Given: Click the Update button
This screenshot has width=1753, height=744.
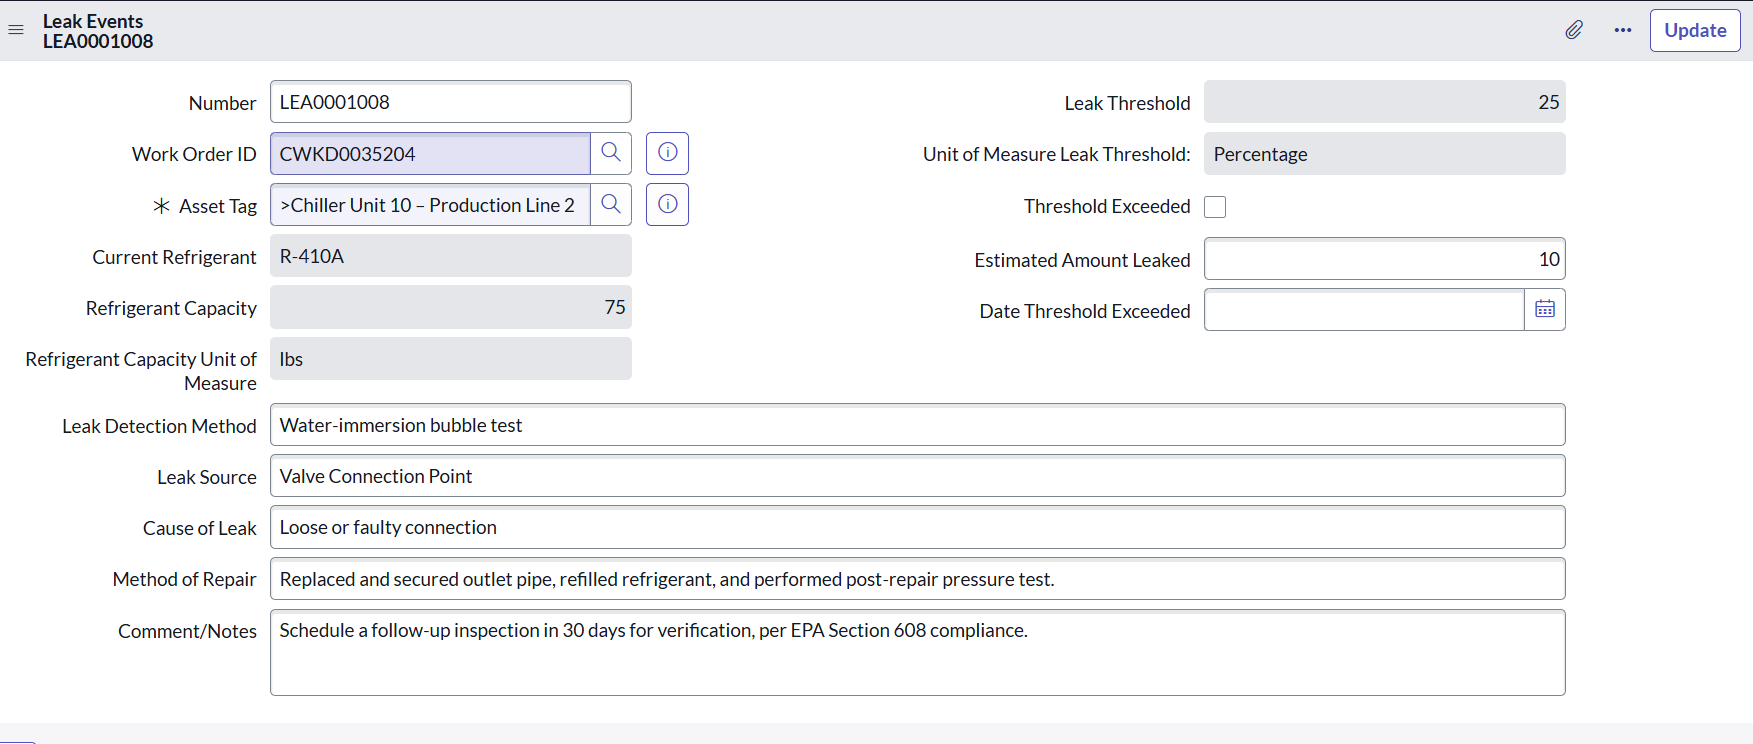Looking at the screenshot, I should click(1694, 30).
